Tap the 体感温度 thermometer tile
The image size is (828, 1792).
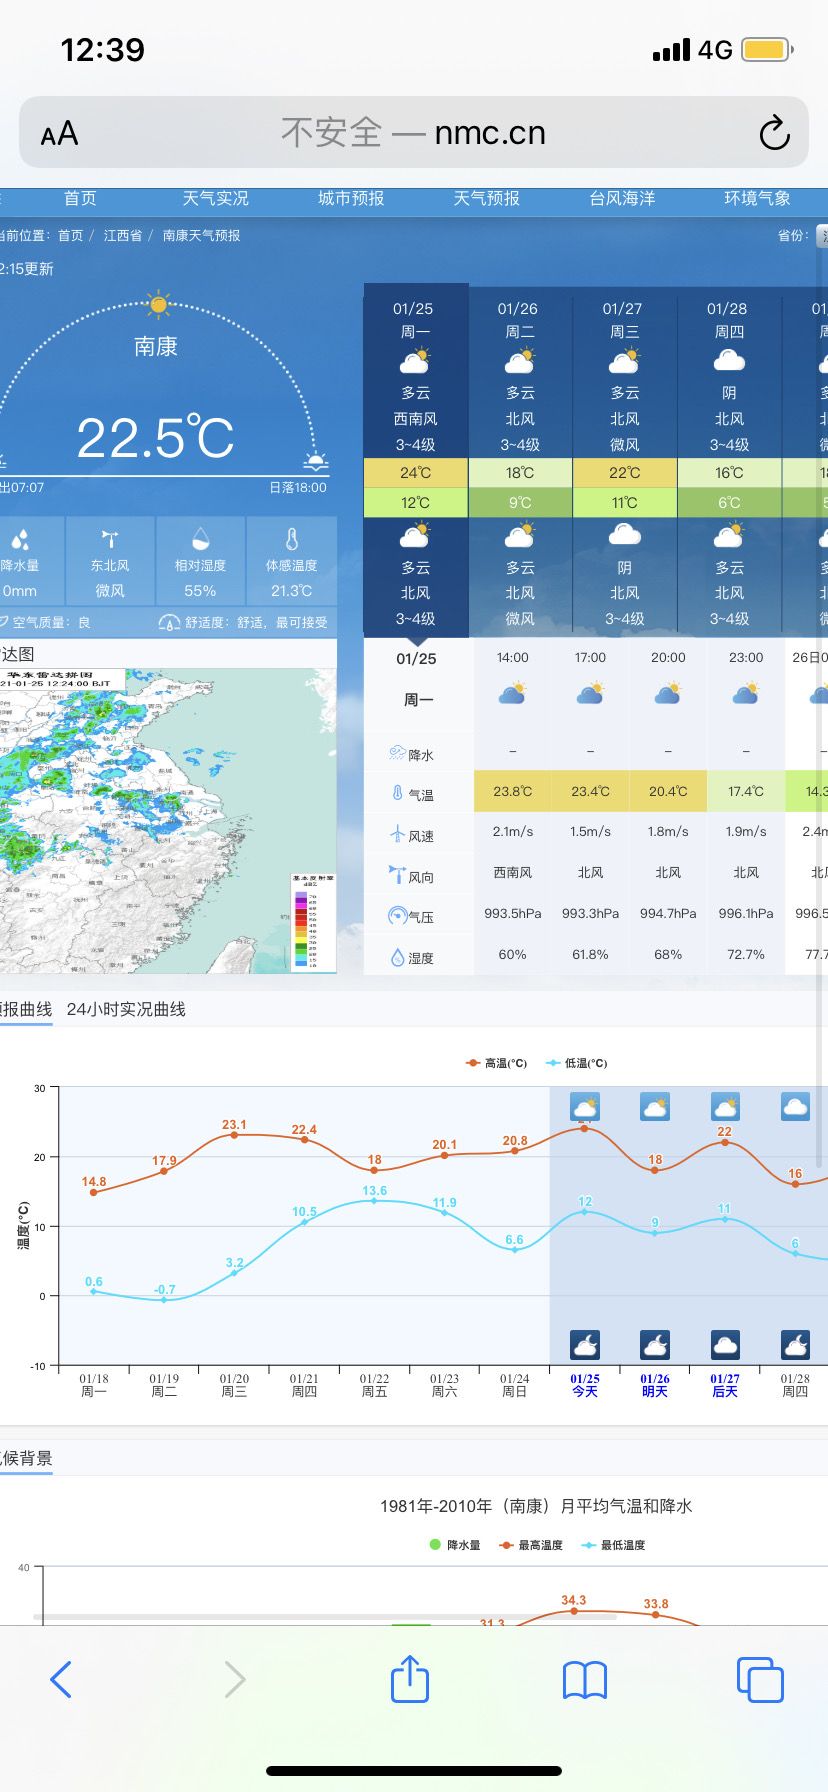point(291,561)
